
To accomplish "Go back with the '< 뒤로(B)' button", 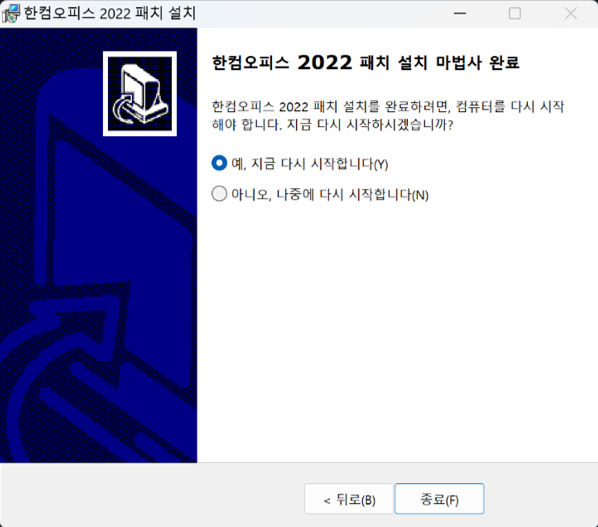I will click(x=349, y=499).
